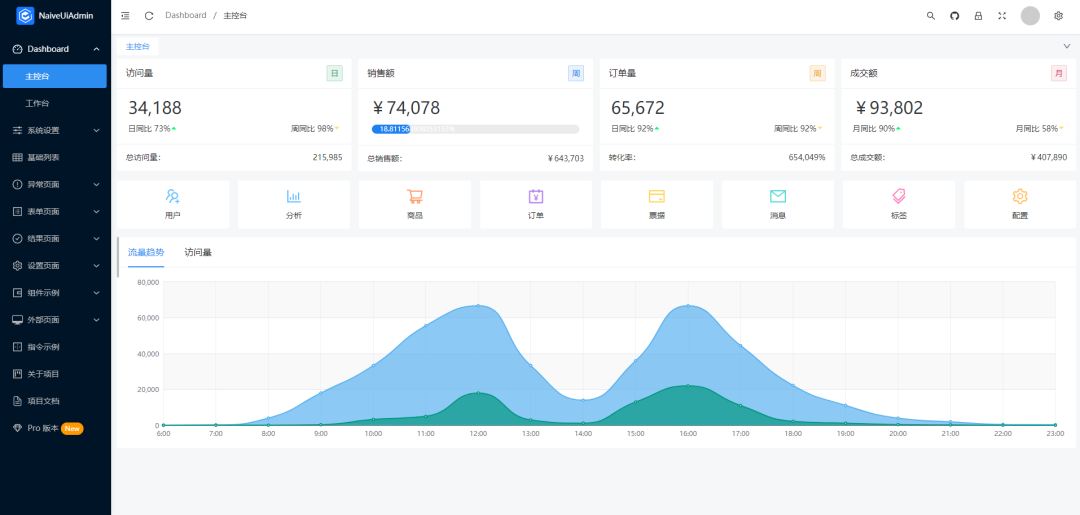Expand the 外部页面 submenu
Viewport: 1080px width, 515px height.
tap(96, 319)
